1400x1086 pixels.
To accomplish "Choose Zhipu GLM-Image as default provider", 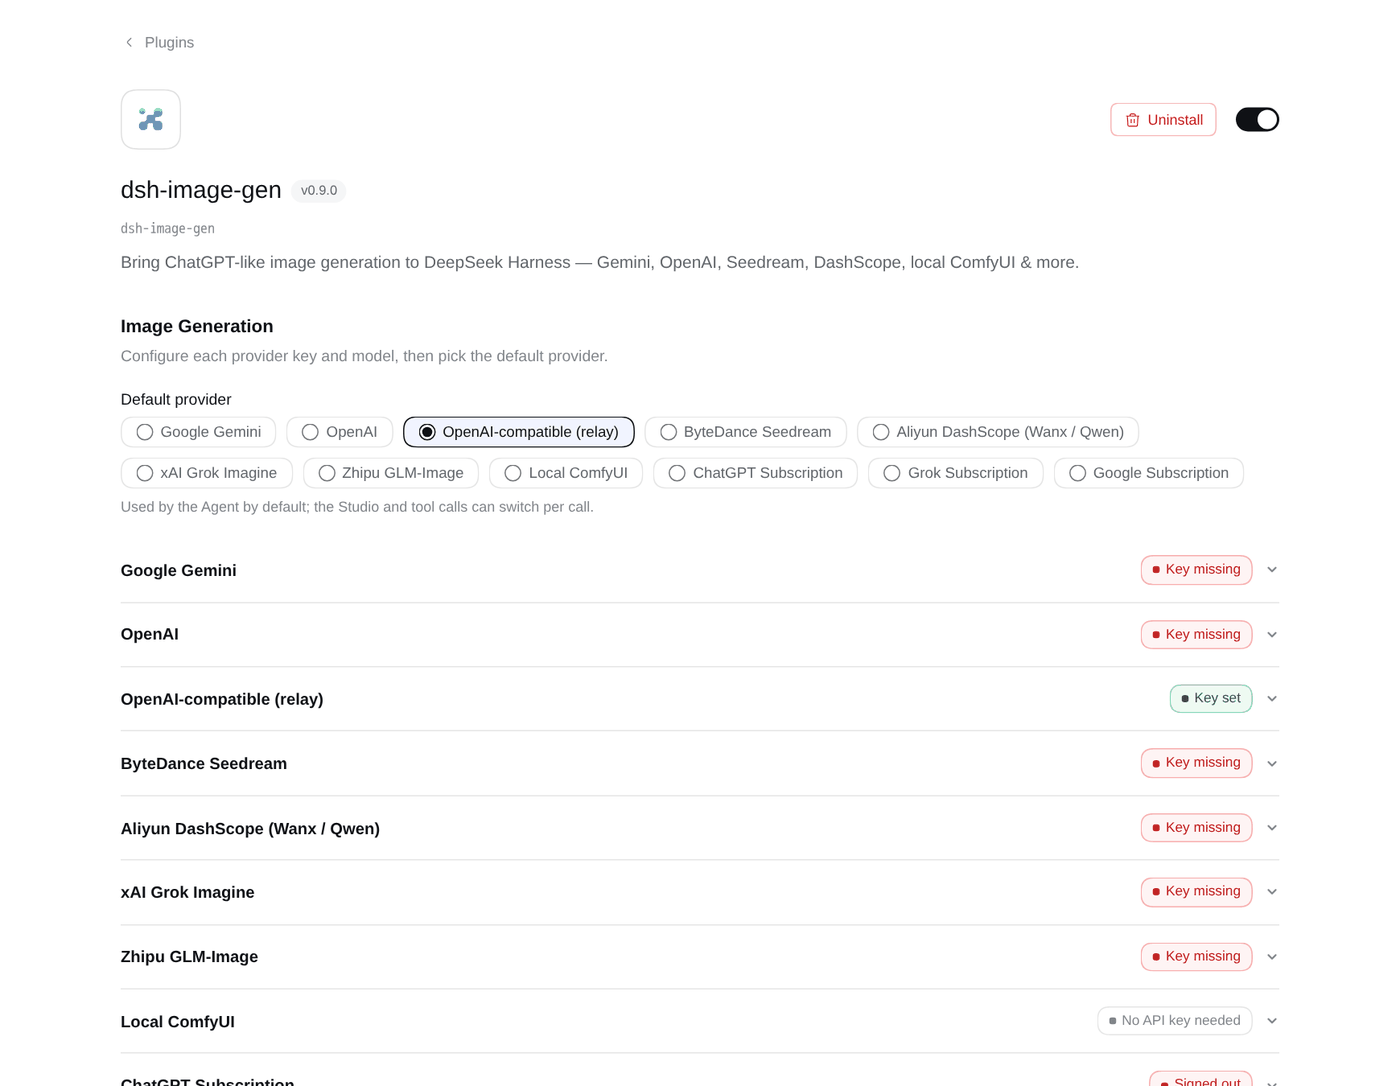I will pos(390,473).
